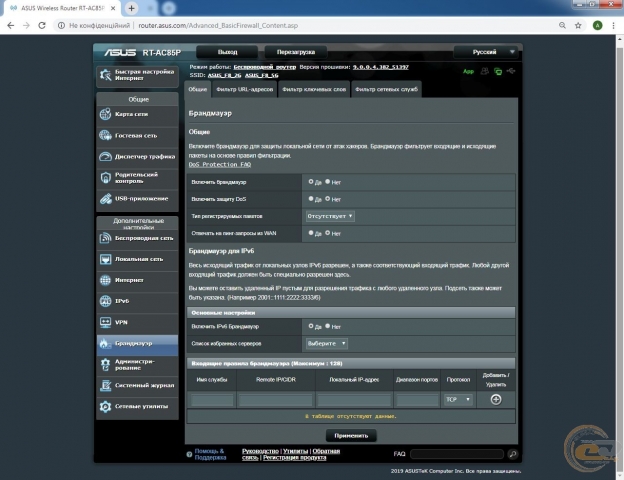Open Регистрация продукта link in footer

[x=294, y=458]
